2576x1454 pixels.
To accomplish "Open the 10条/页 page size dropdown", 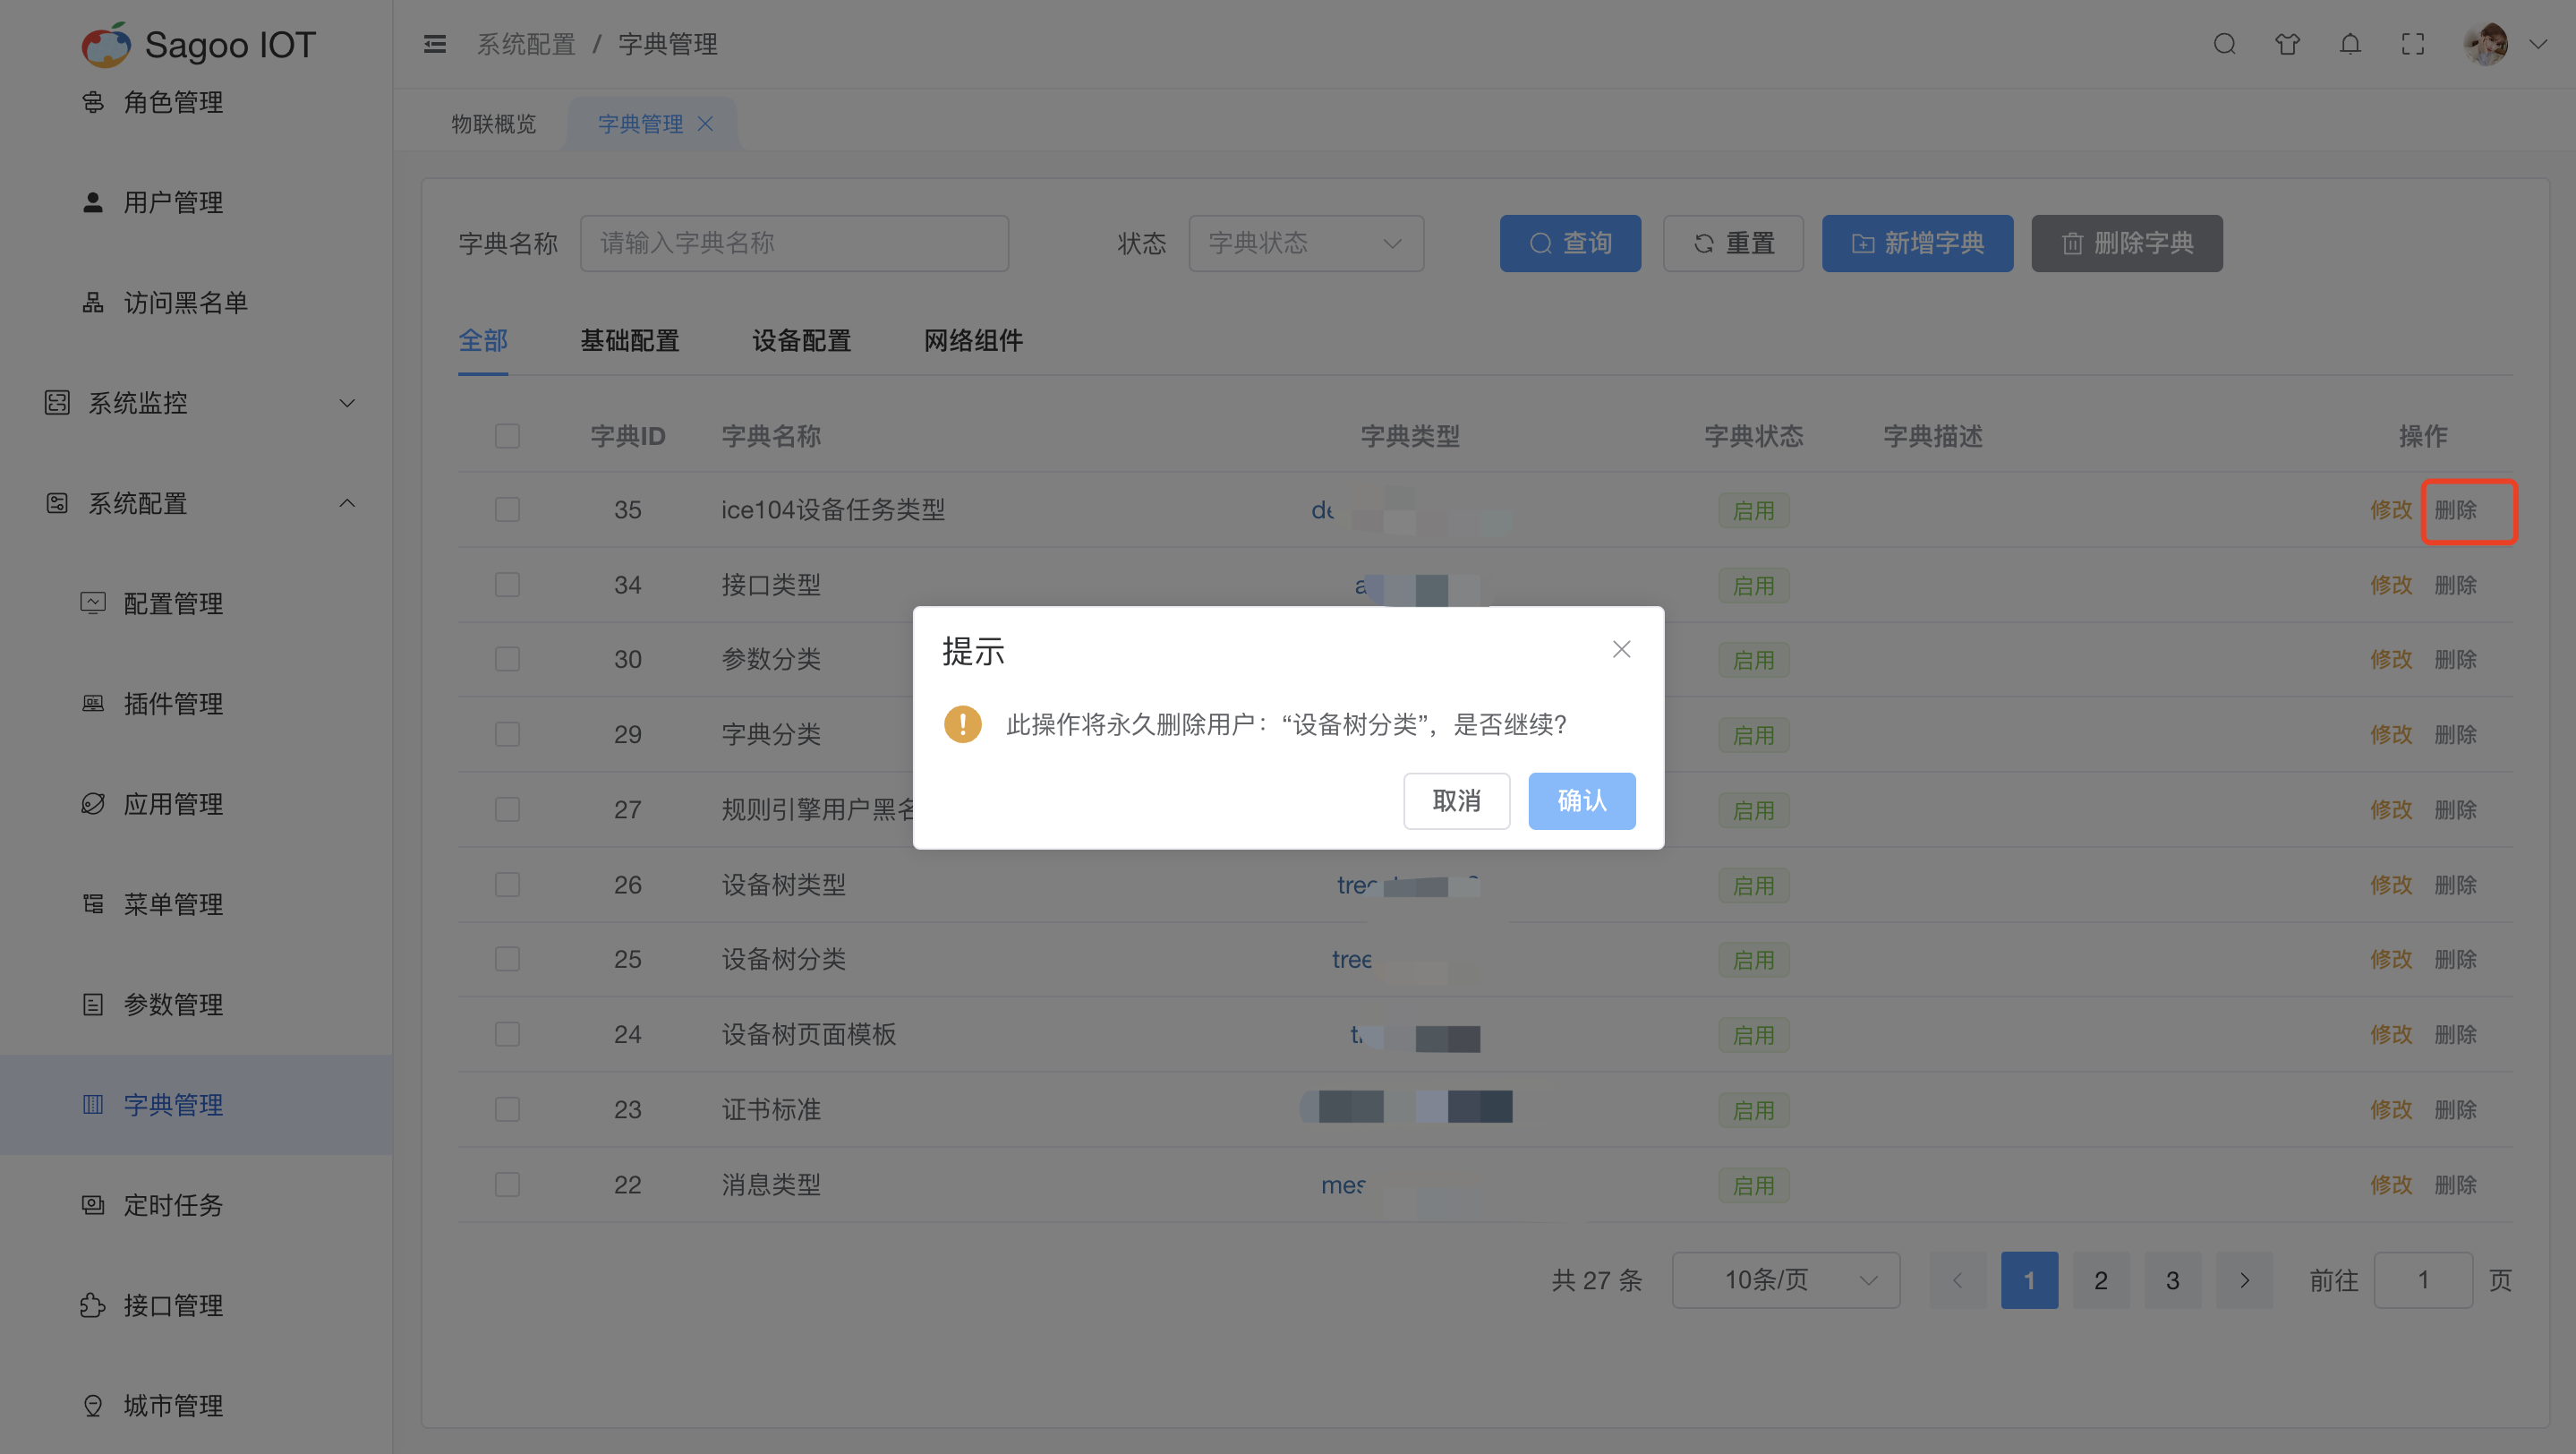I will (1786, 1279).
